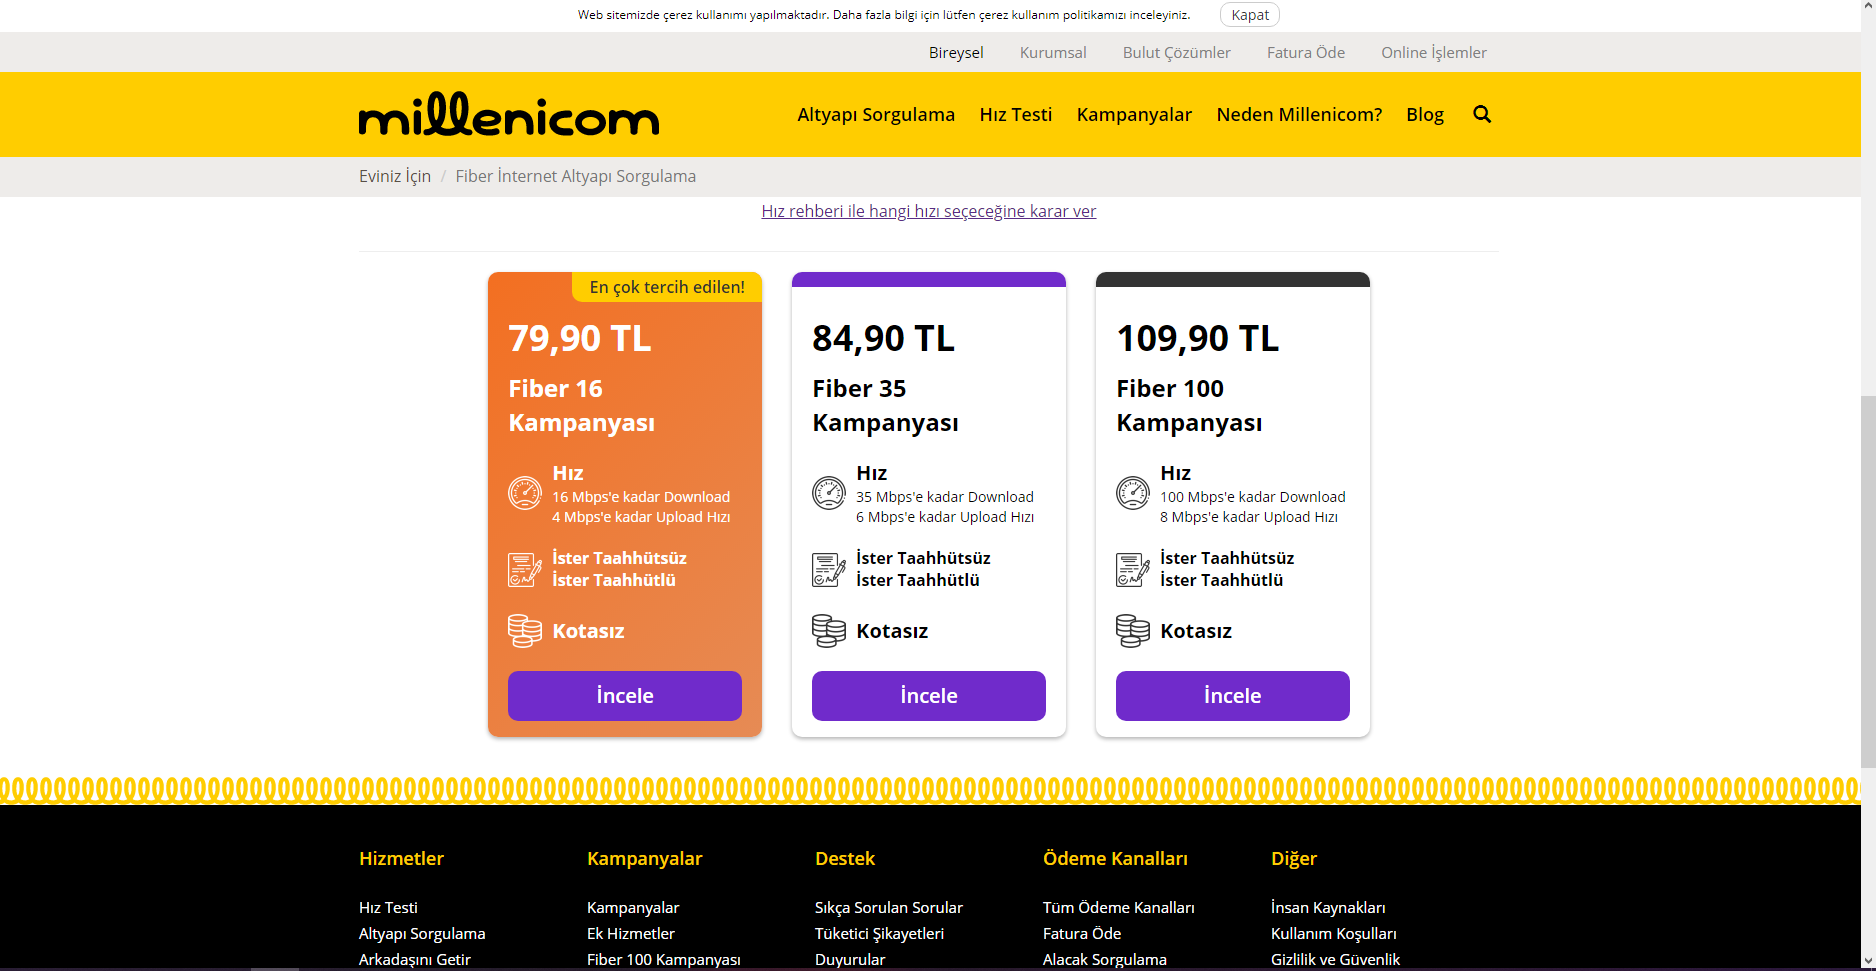Image resolution: width=1876 pixels, height=971 pixels.
Task: Open Duyurular footer link
Action: 850,959
